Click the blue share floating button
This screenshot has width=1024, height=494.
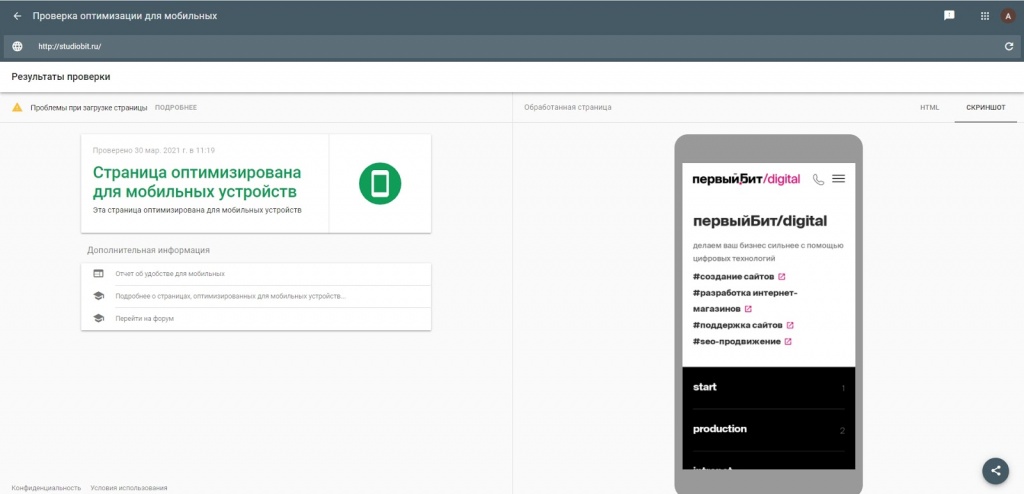tap(994, 470)
